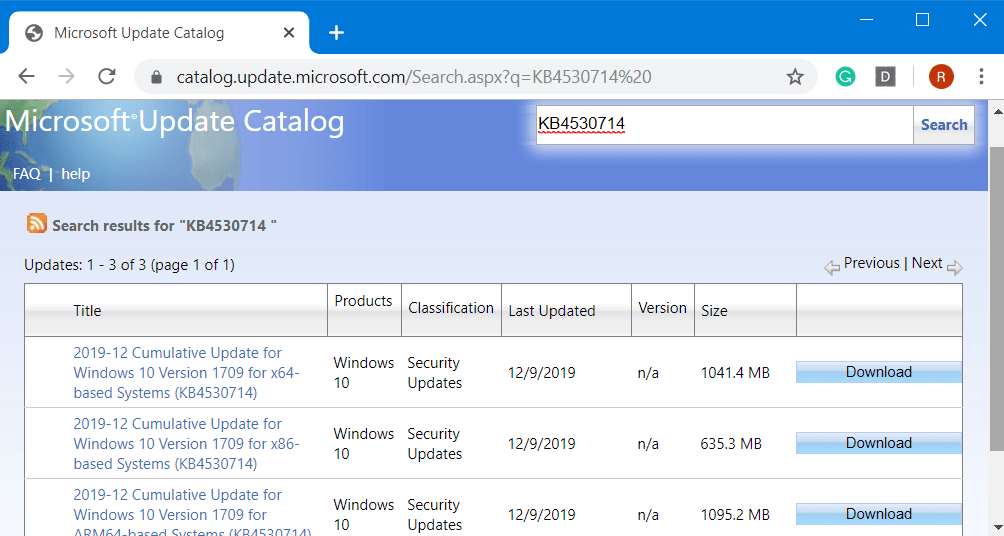Minimize the Chrome window
This screenshot has width=1004, height=536.
pyautogui.click(x=866, y=20)
